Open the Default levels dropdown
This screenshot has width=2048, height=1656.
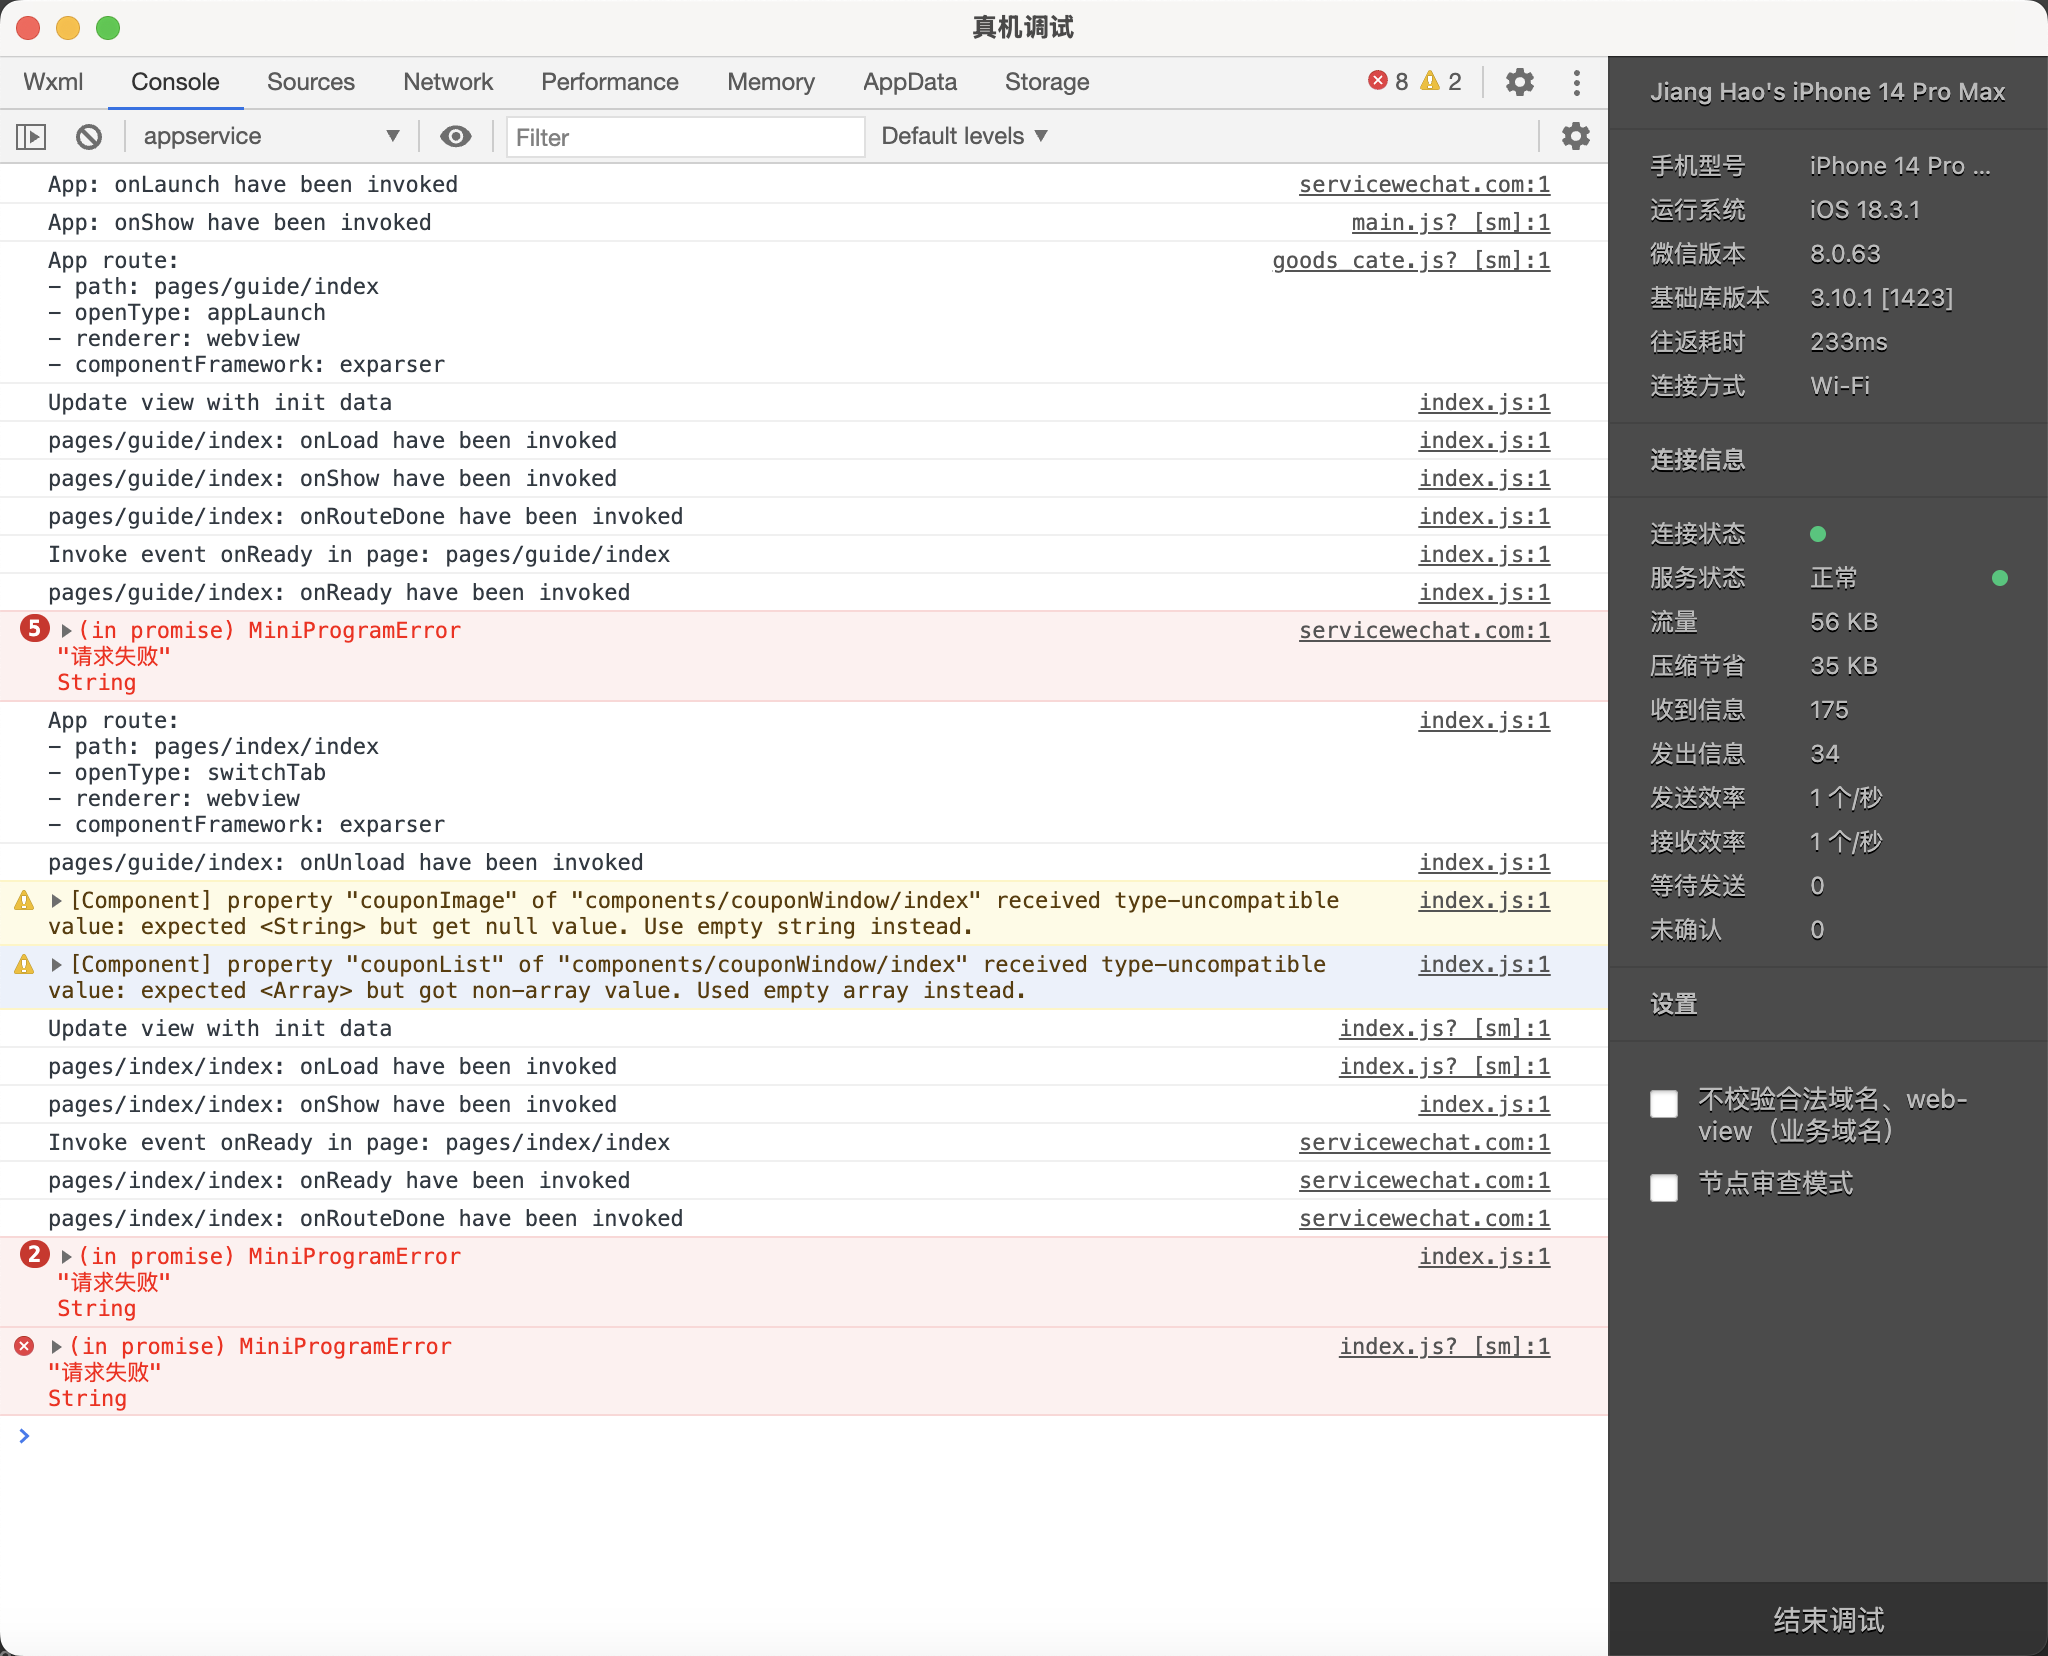coord(964,136)
